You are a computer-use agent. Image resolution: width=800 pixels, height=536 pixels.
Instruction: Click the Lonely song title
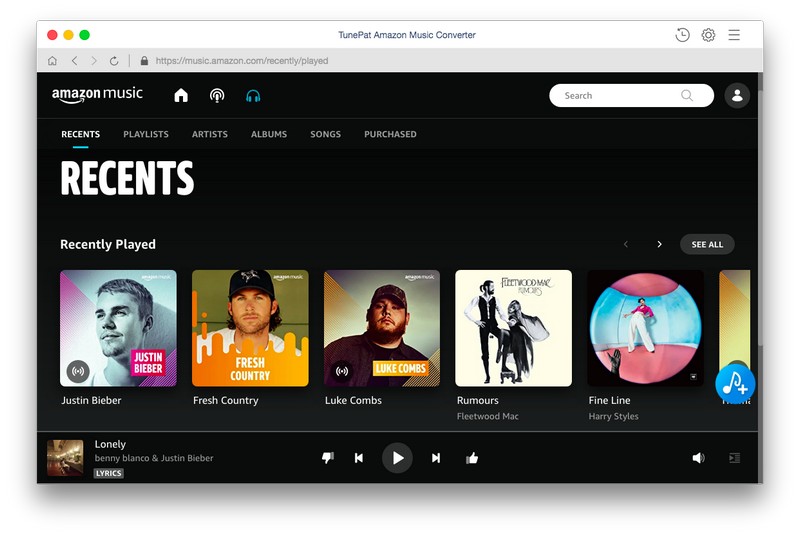pos(110,444)
